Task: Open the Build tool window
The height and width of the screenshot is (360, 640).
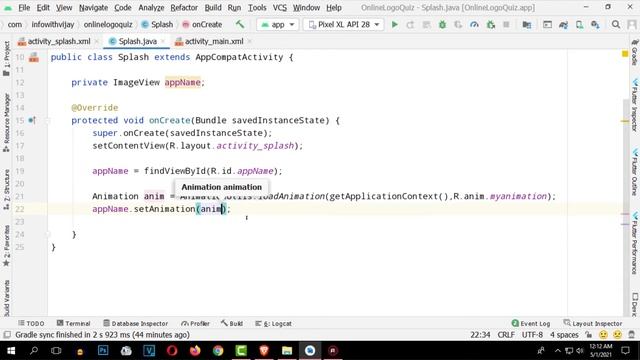Action: 232,323
